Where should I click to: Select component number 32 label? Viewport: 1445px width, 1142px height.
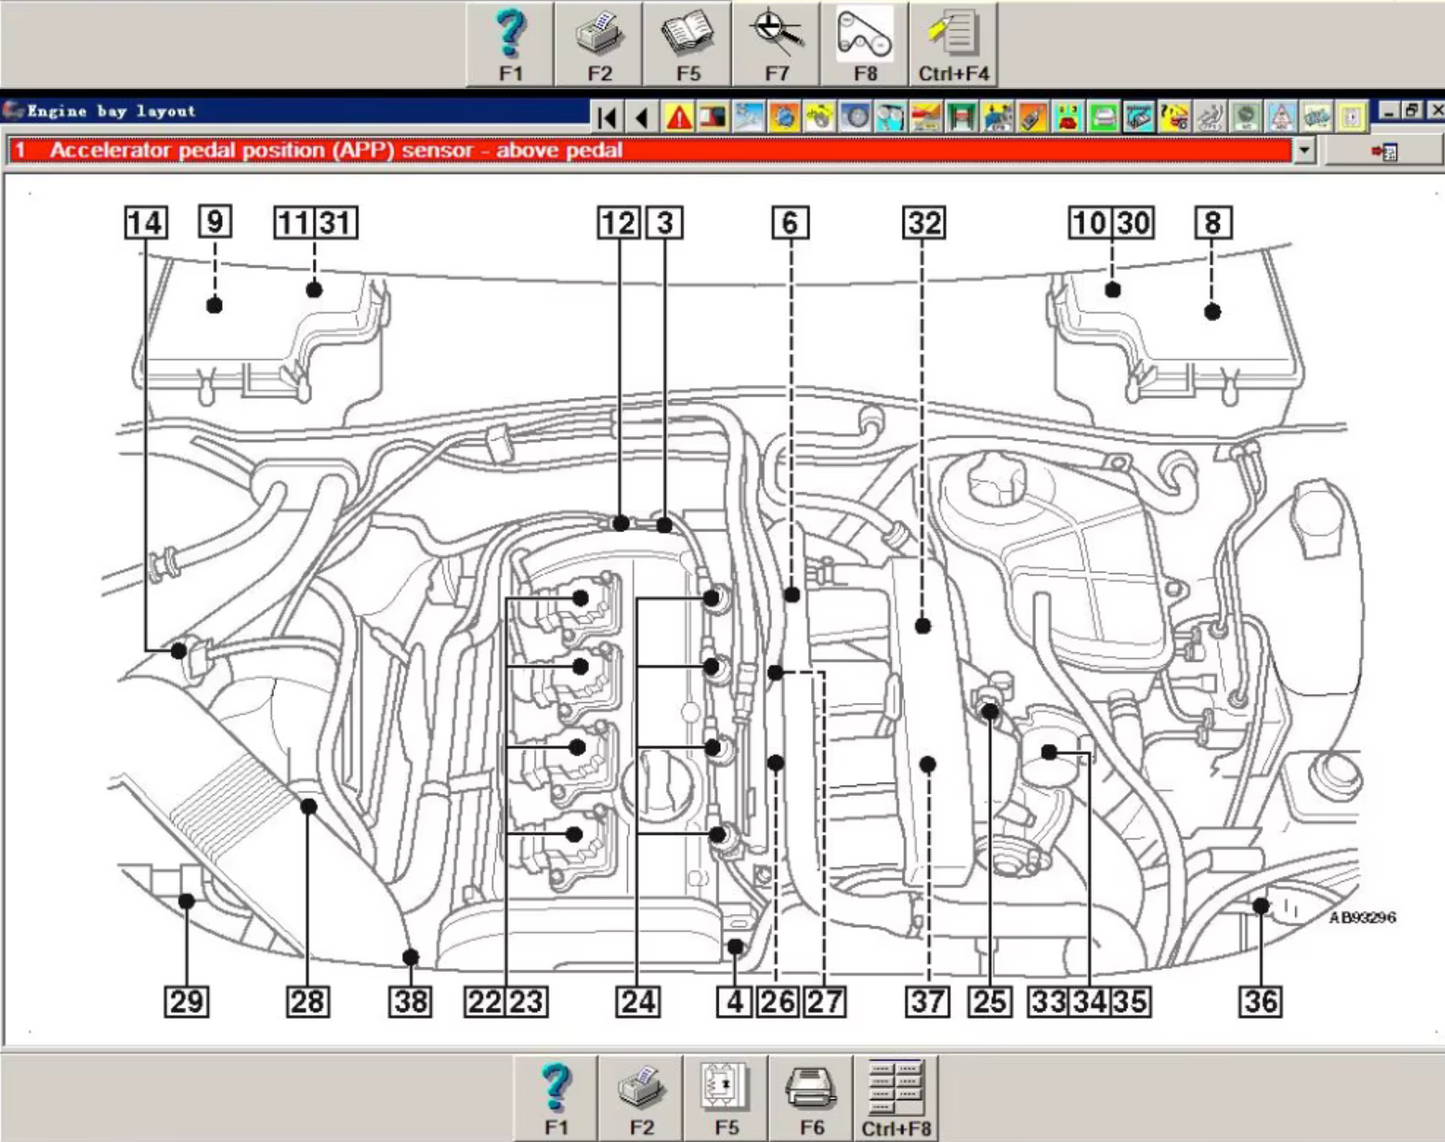tap(922, 223)
